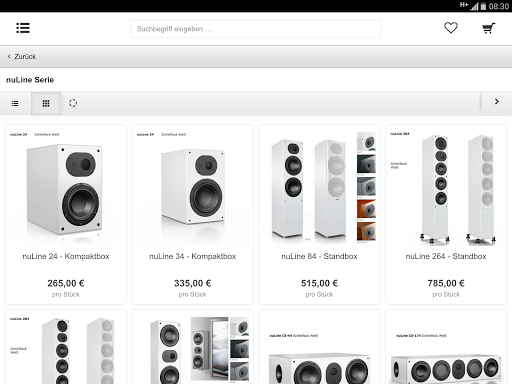This screenshot has height=384, width=512.
Task: Select nuLine 264 Standbox product image
Action: (446, 188)
